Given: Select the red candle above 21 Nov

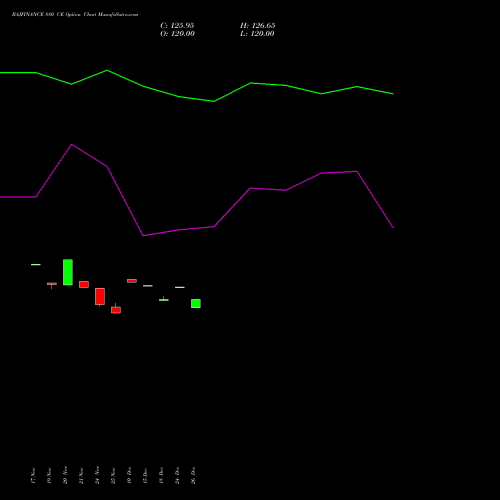Looking at the screenshot, I should coord(84,284).
